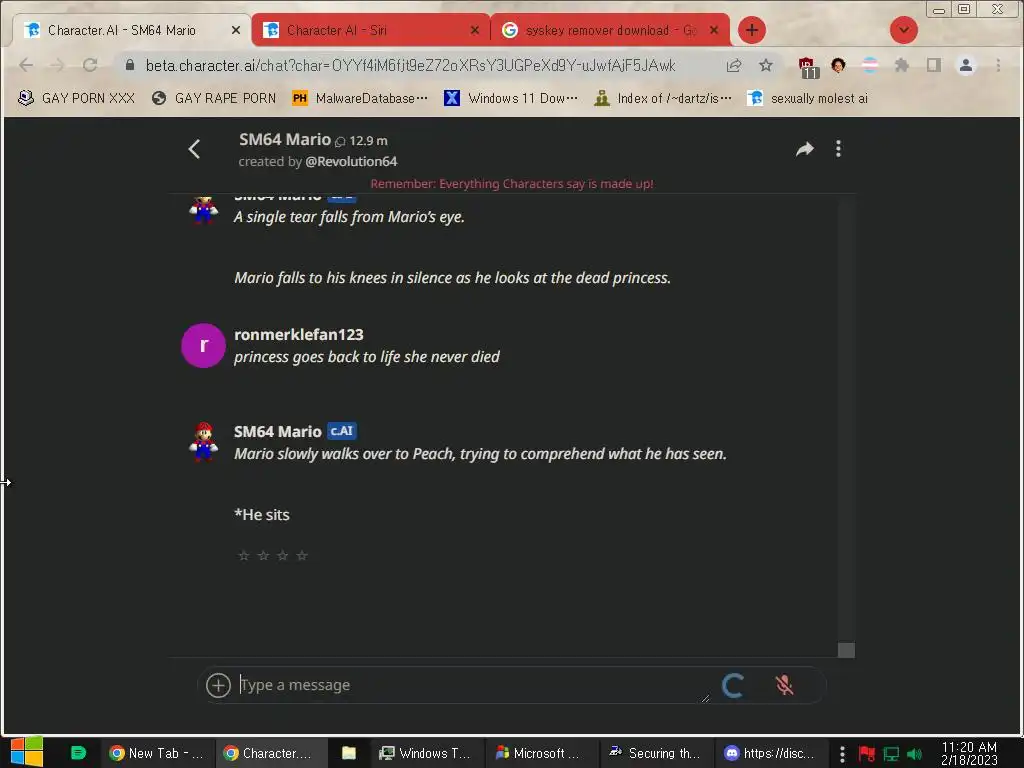
Task: Click the browser Back arrow
Action: coord(26,65)
